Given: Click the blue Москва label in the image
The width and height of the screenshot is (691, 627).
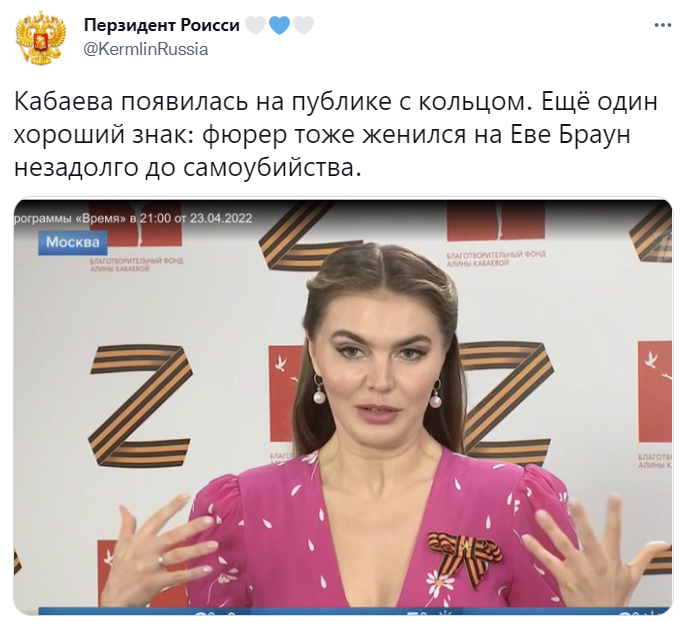Looking at the screenshot, I should pos(73,242).
